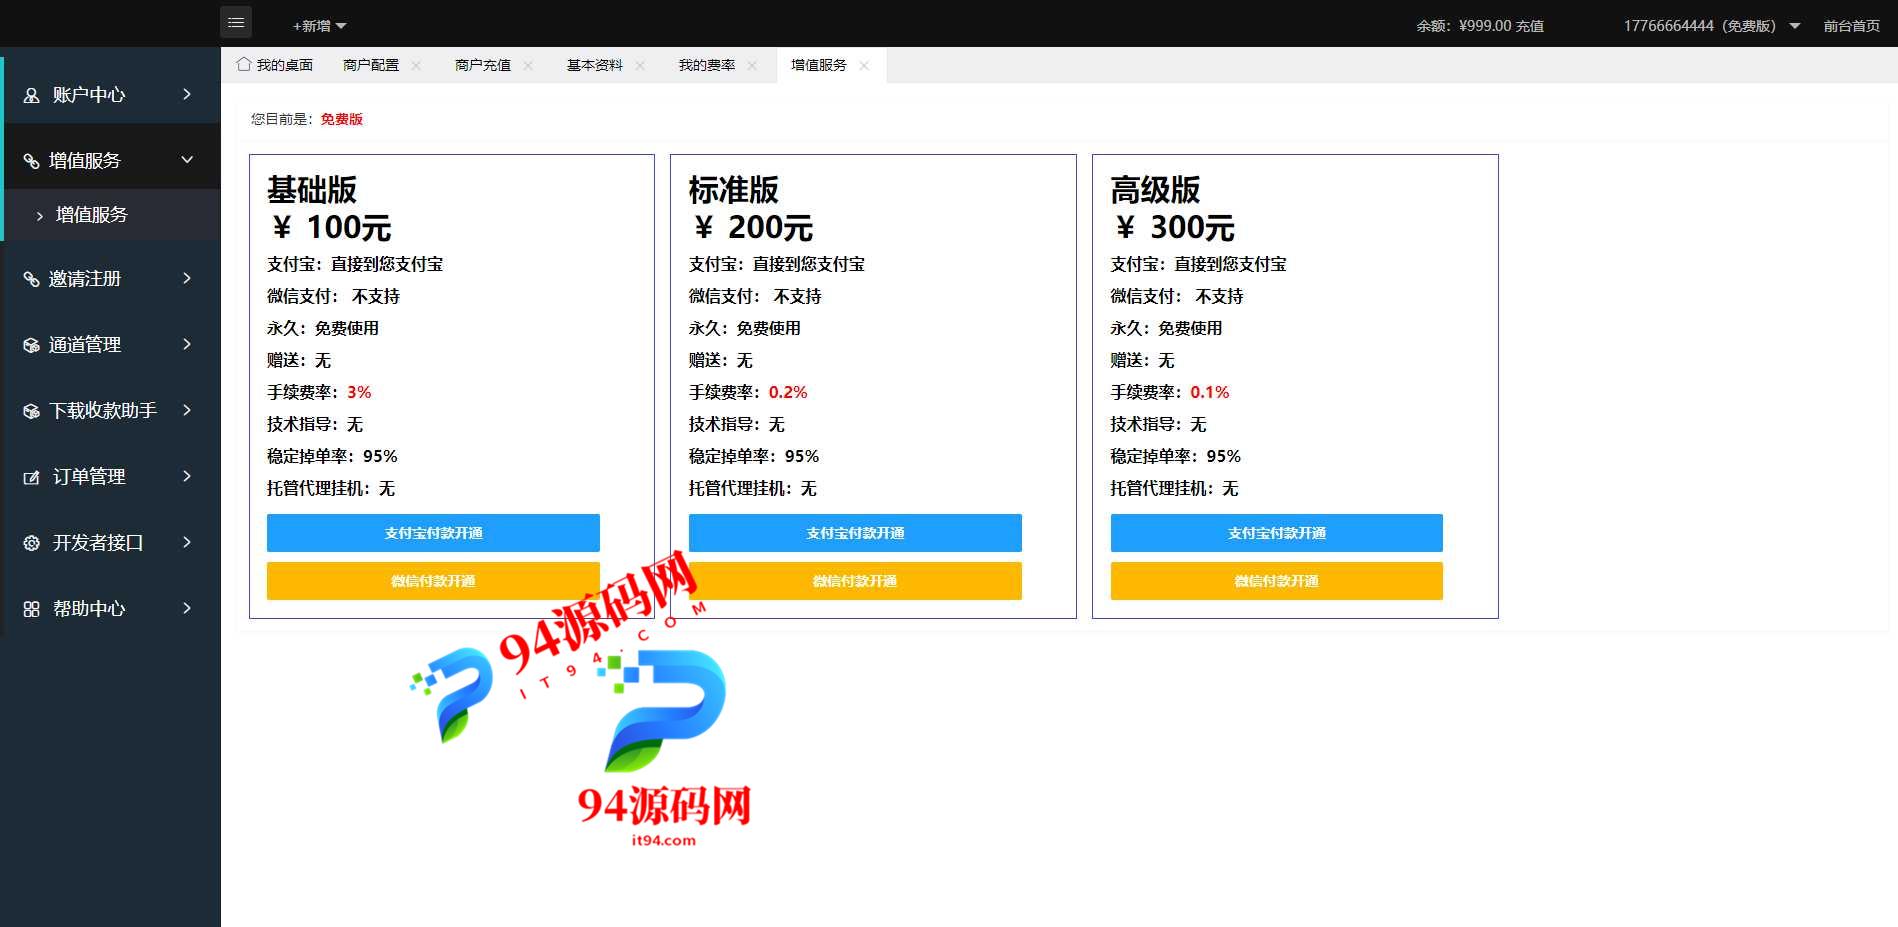The width and height of the screenshot is (1898, 927).
Task: Click the 17766664444 (免费版) account name
Action: point(1700,26)
